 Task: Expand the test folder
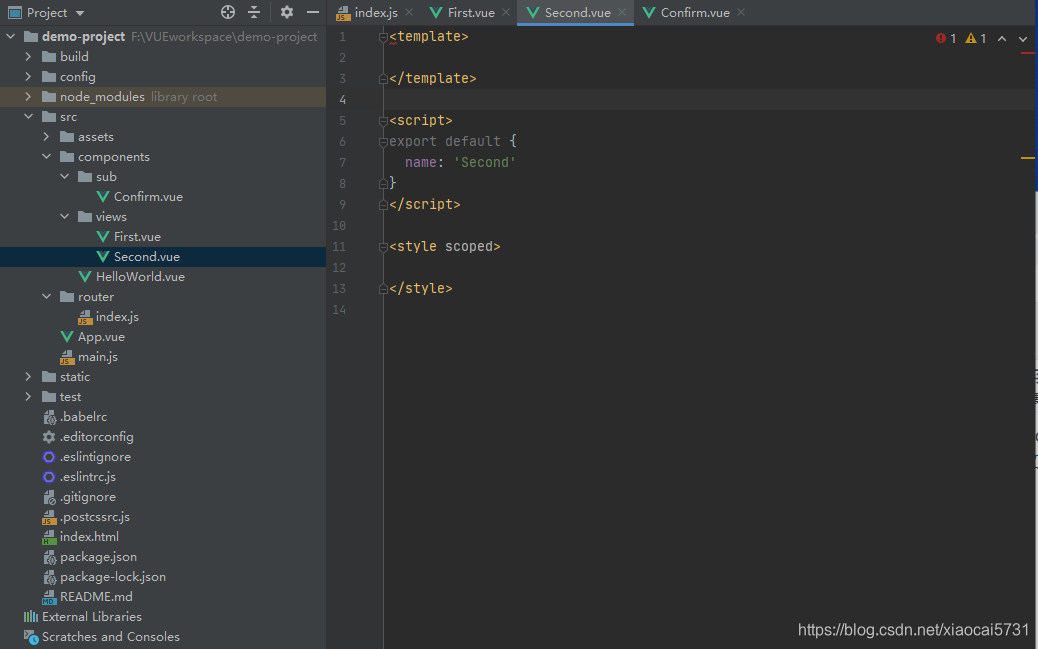28,397
